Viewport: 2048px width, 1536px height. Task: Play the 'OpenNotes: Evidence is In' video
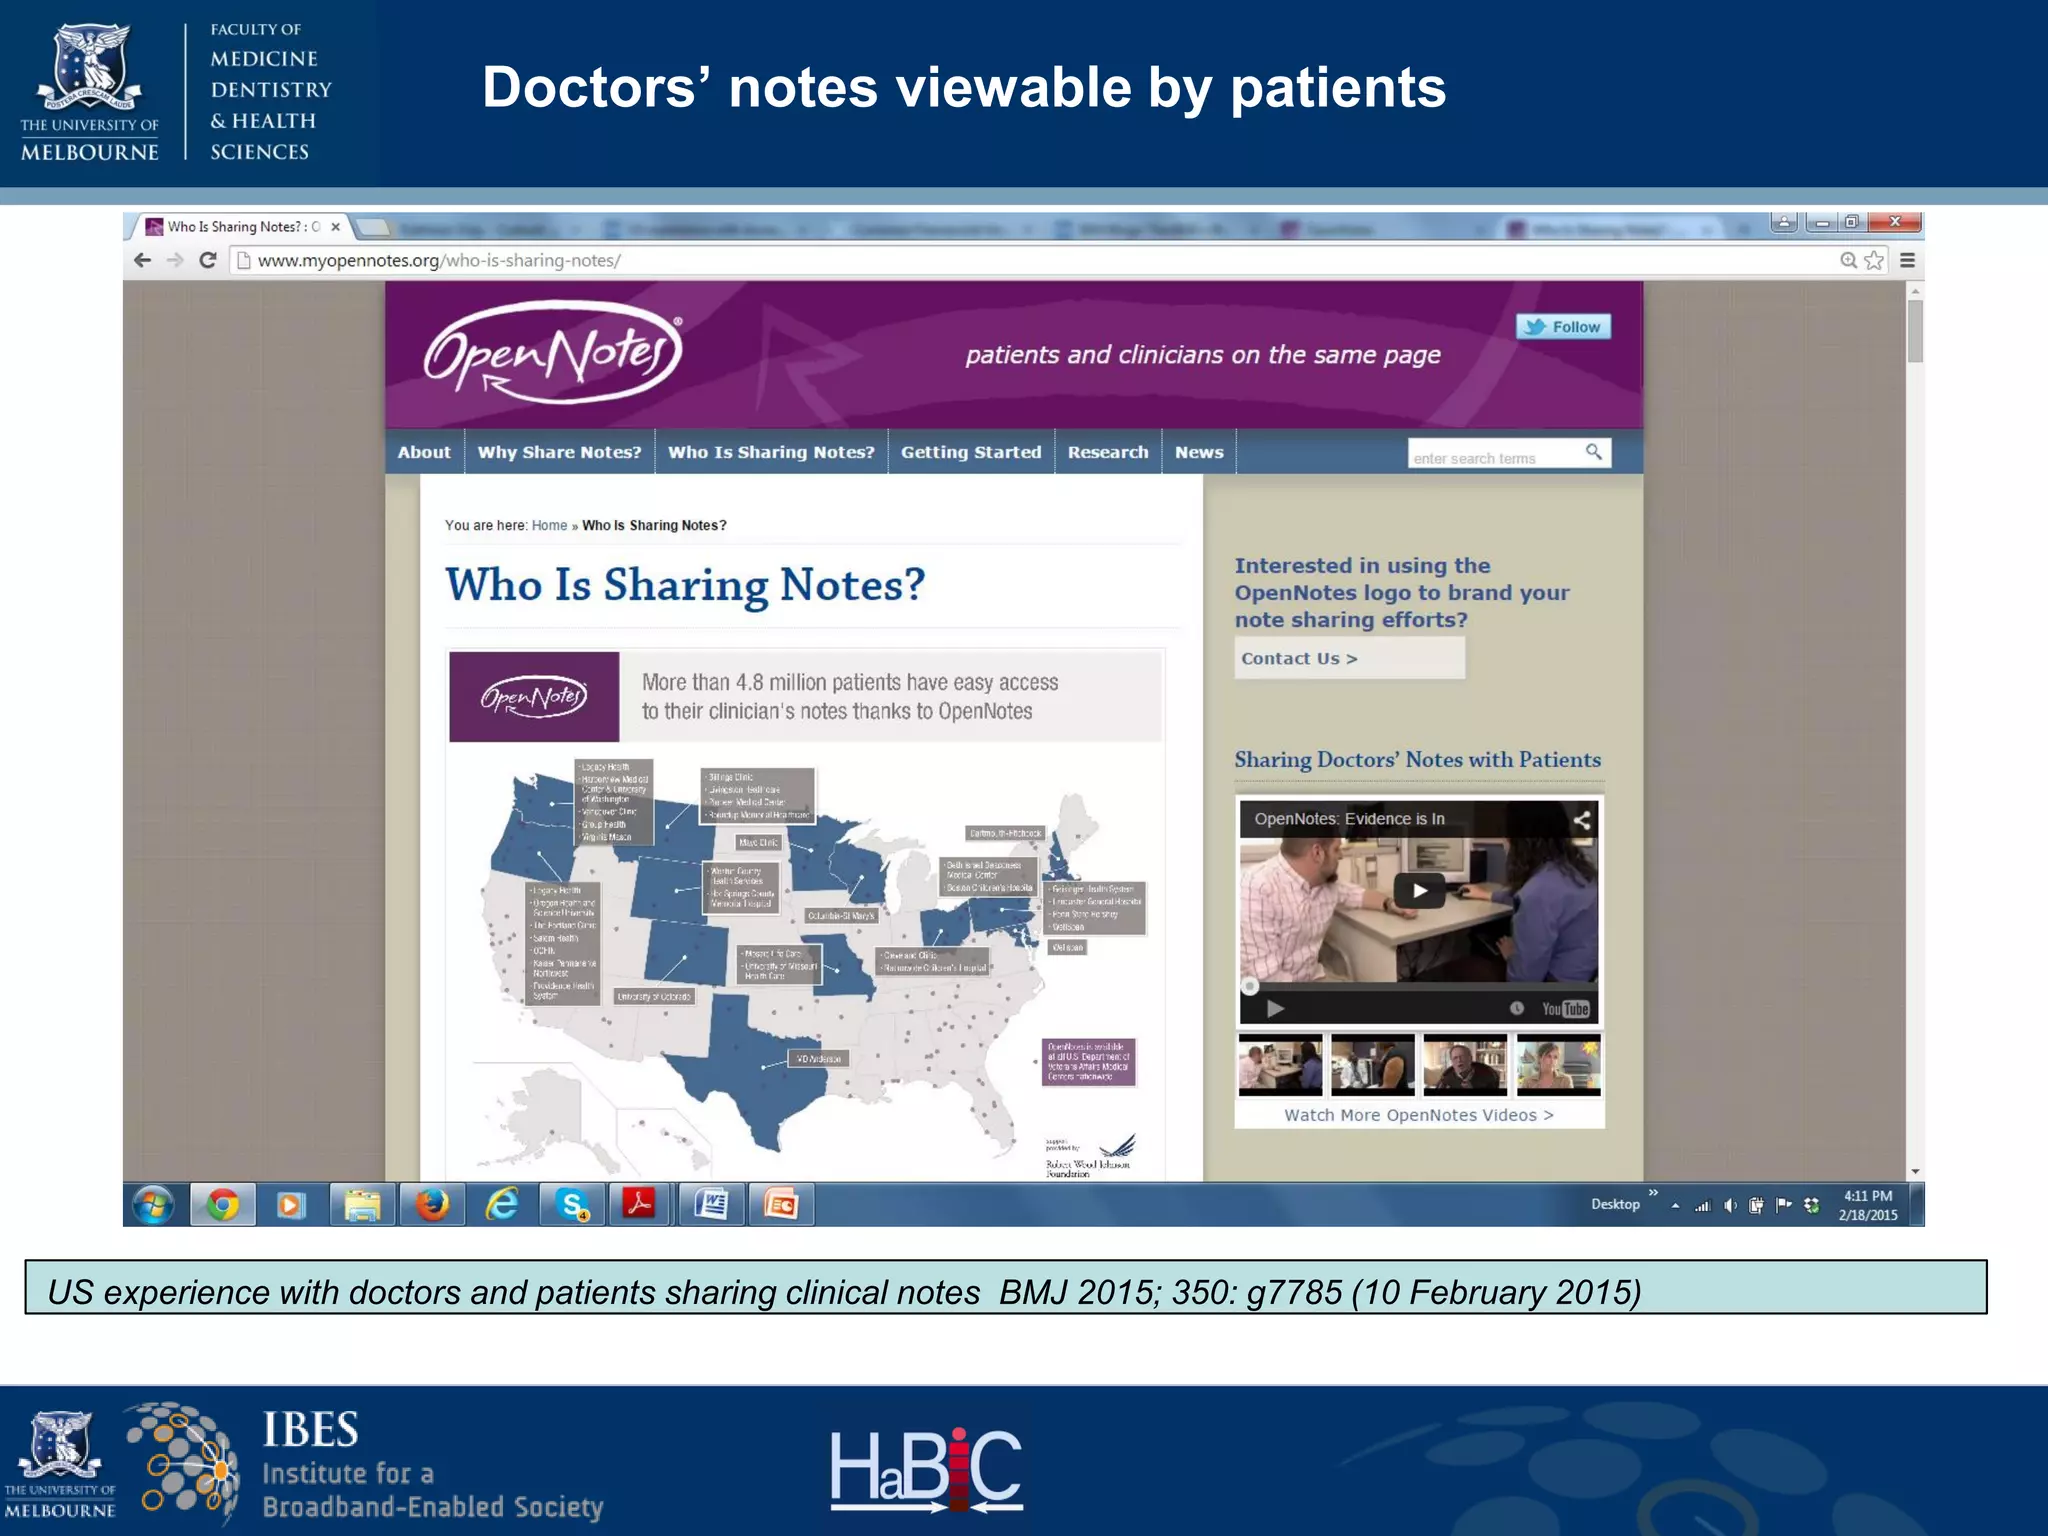click(x=1419, y=890)
